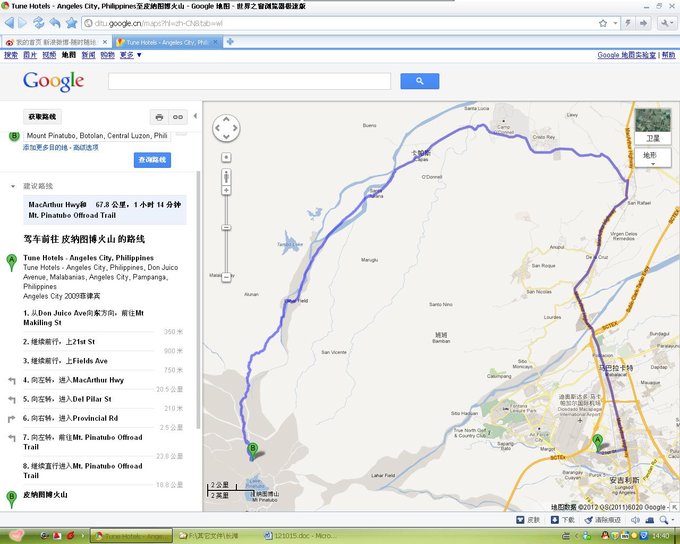The width and height of the screenshot is (680, 544).
Task: Open dropdown arrow beside address bar star
Action: tap(615, 23)
